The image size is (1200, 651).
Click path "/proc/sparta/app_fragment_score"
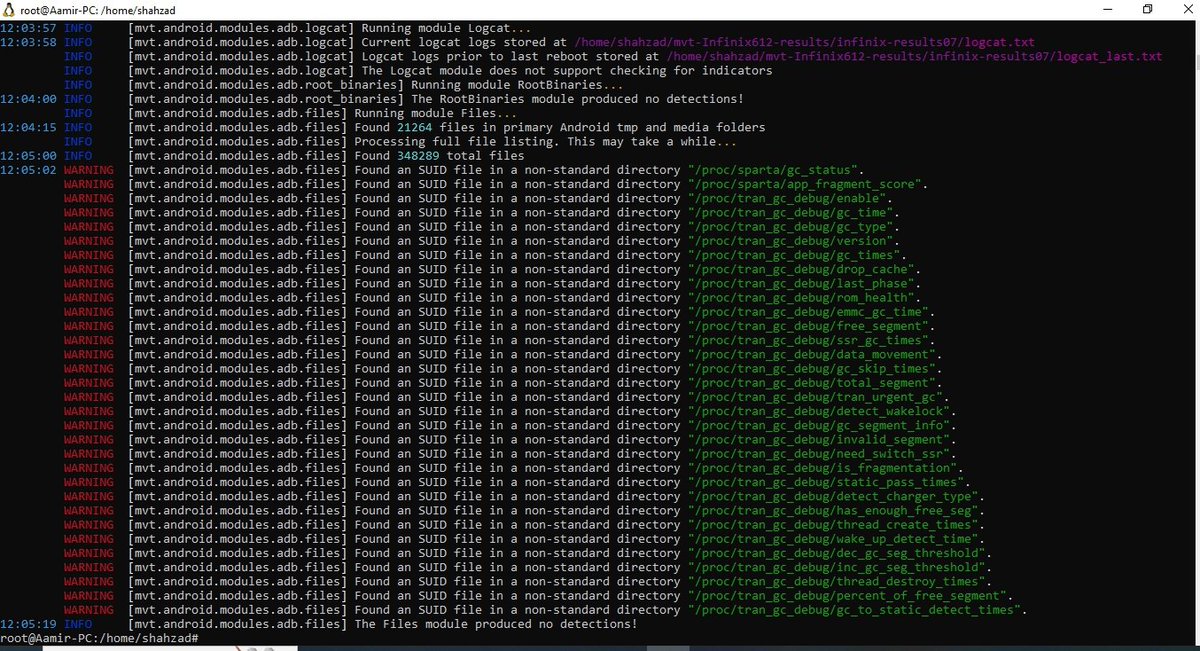click(807, 184)
